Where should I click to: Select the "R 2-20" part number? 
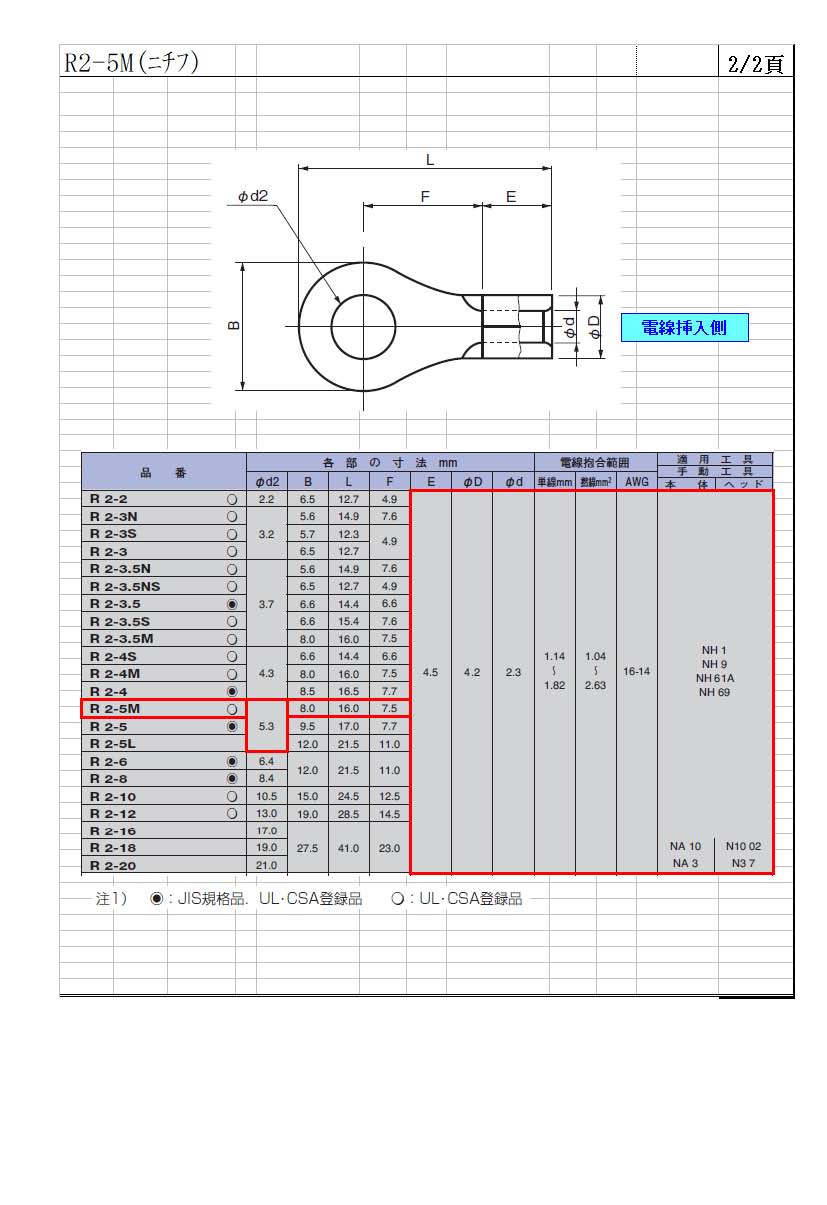pyautogui.click(x=112, y=866)
